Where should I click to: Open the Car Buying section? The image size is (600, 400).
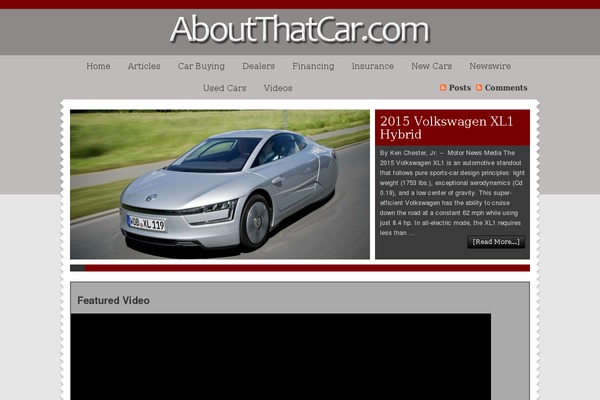(201, 66)
